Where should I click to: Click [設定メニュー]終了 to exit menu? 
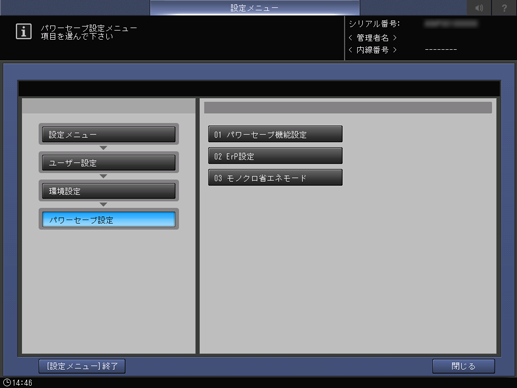click(x=82, y=366)
